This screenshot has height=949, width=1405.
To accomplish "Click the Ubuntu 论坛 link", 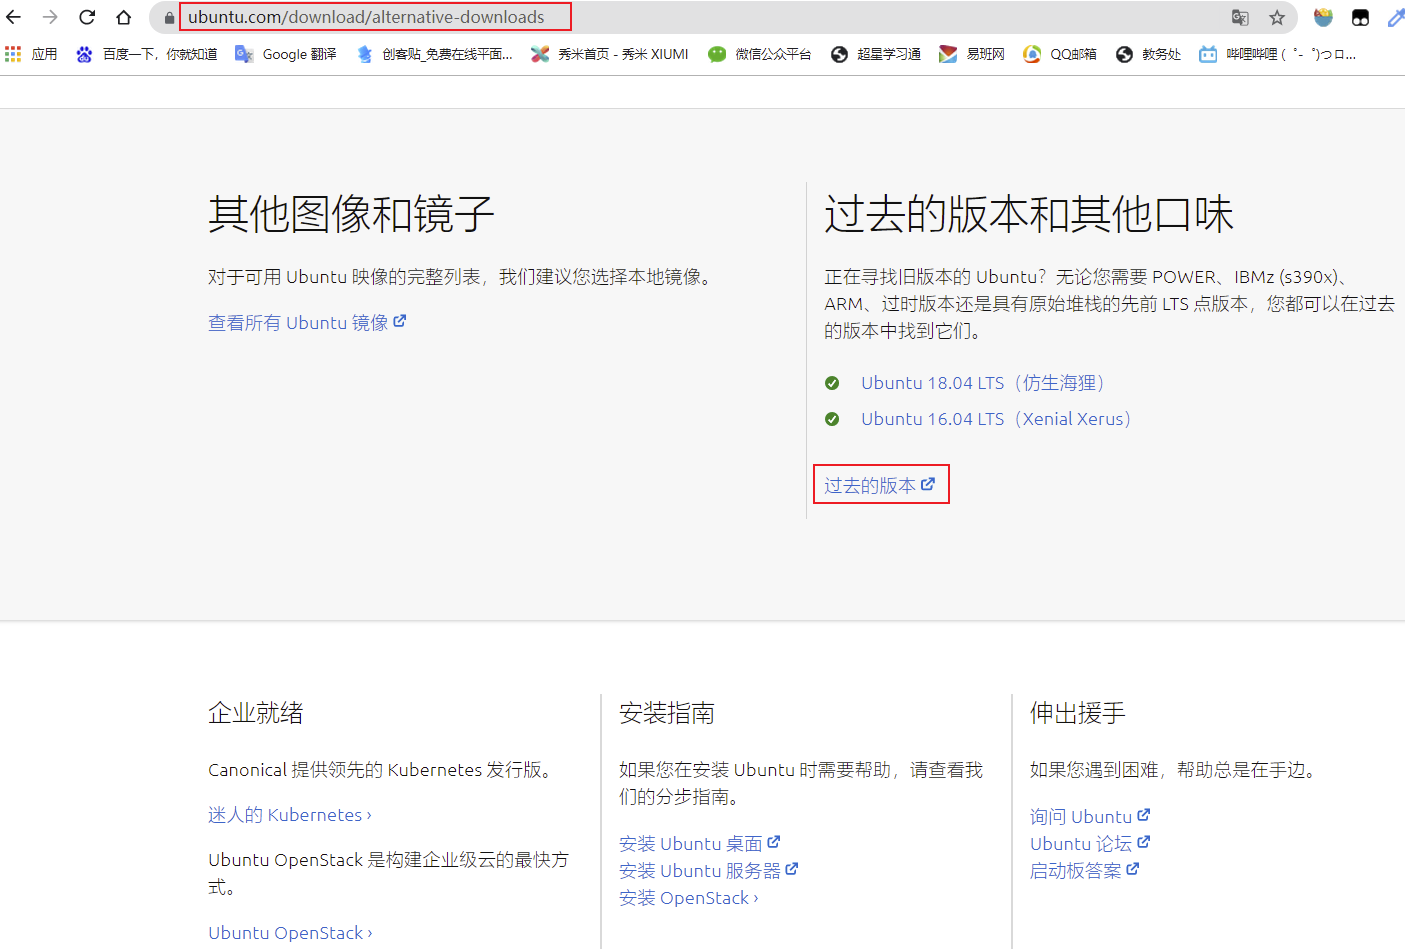I will [x=1082, y=843].
